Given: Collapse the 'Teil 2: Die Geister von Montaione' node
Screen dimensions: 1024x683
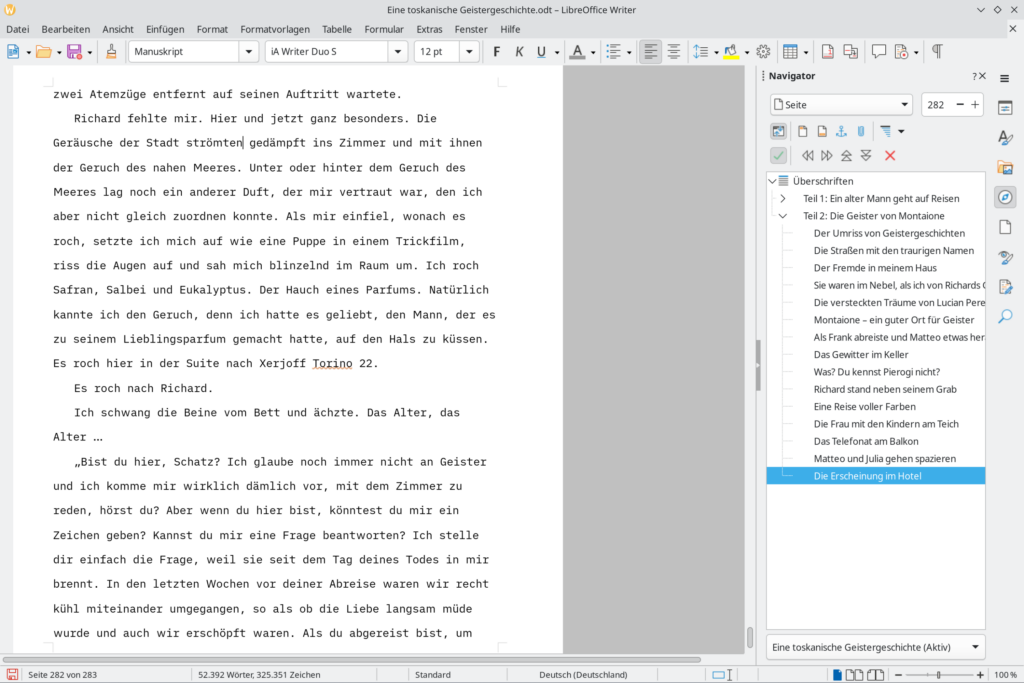Looking at the screenshot, I should 783,216.
